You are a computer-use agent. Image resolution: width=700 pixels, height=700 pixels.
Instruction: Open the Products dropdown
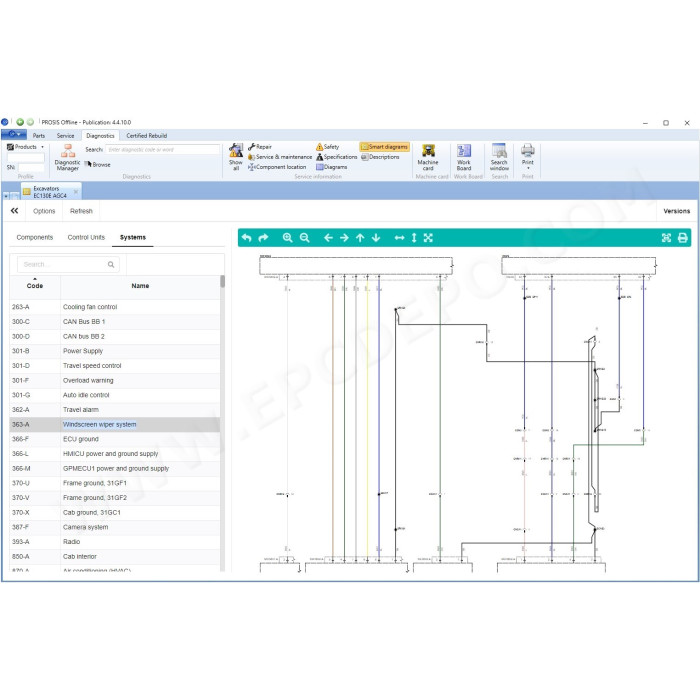25,147
